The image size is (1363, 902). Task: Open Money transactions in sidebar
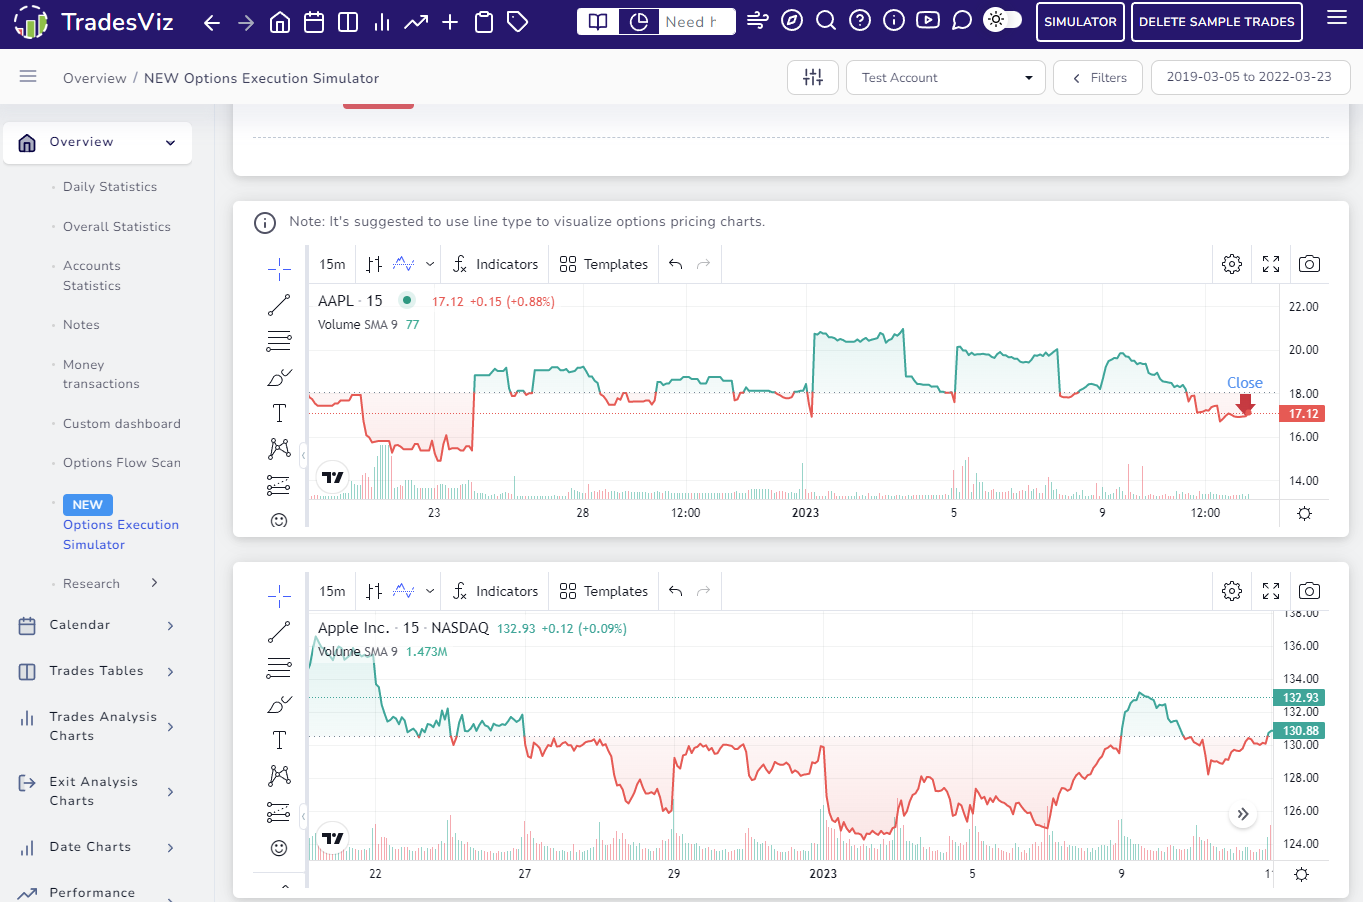point(101,374)
